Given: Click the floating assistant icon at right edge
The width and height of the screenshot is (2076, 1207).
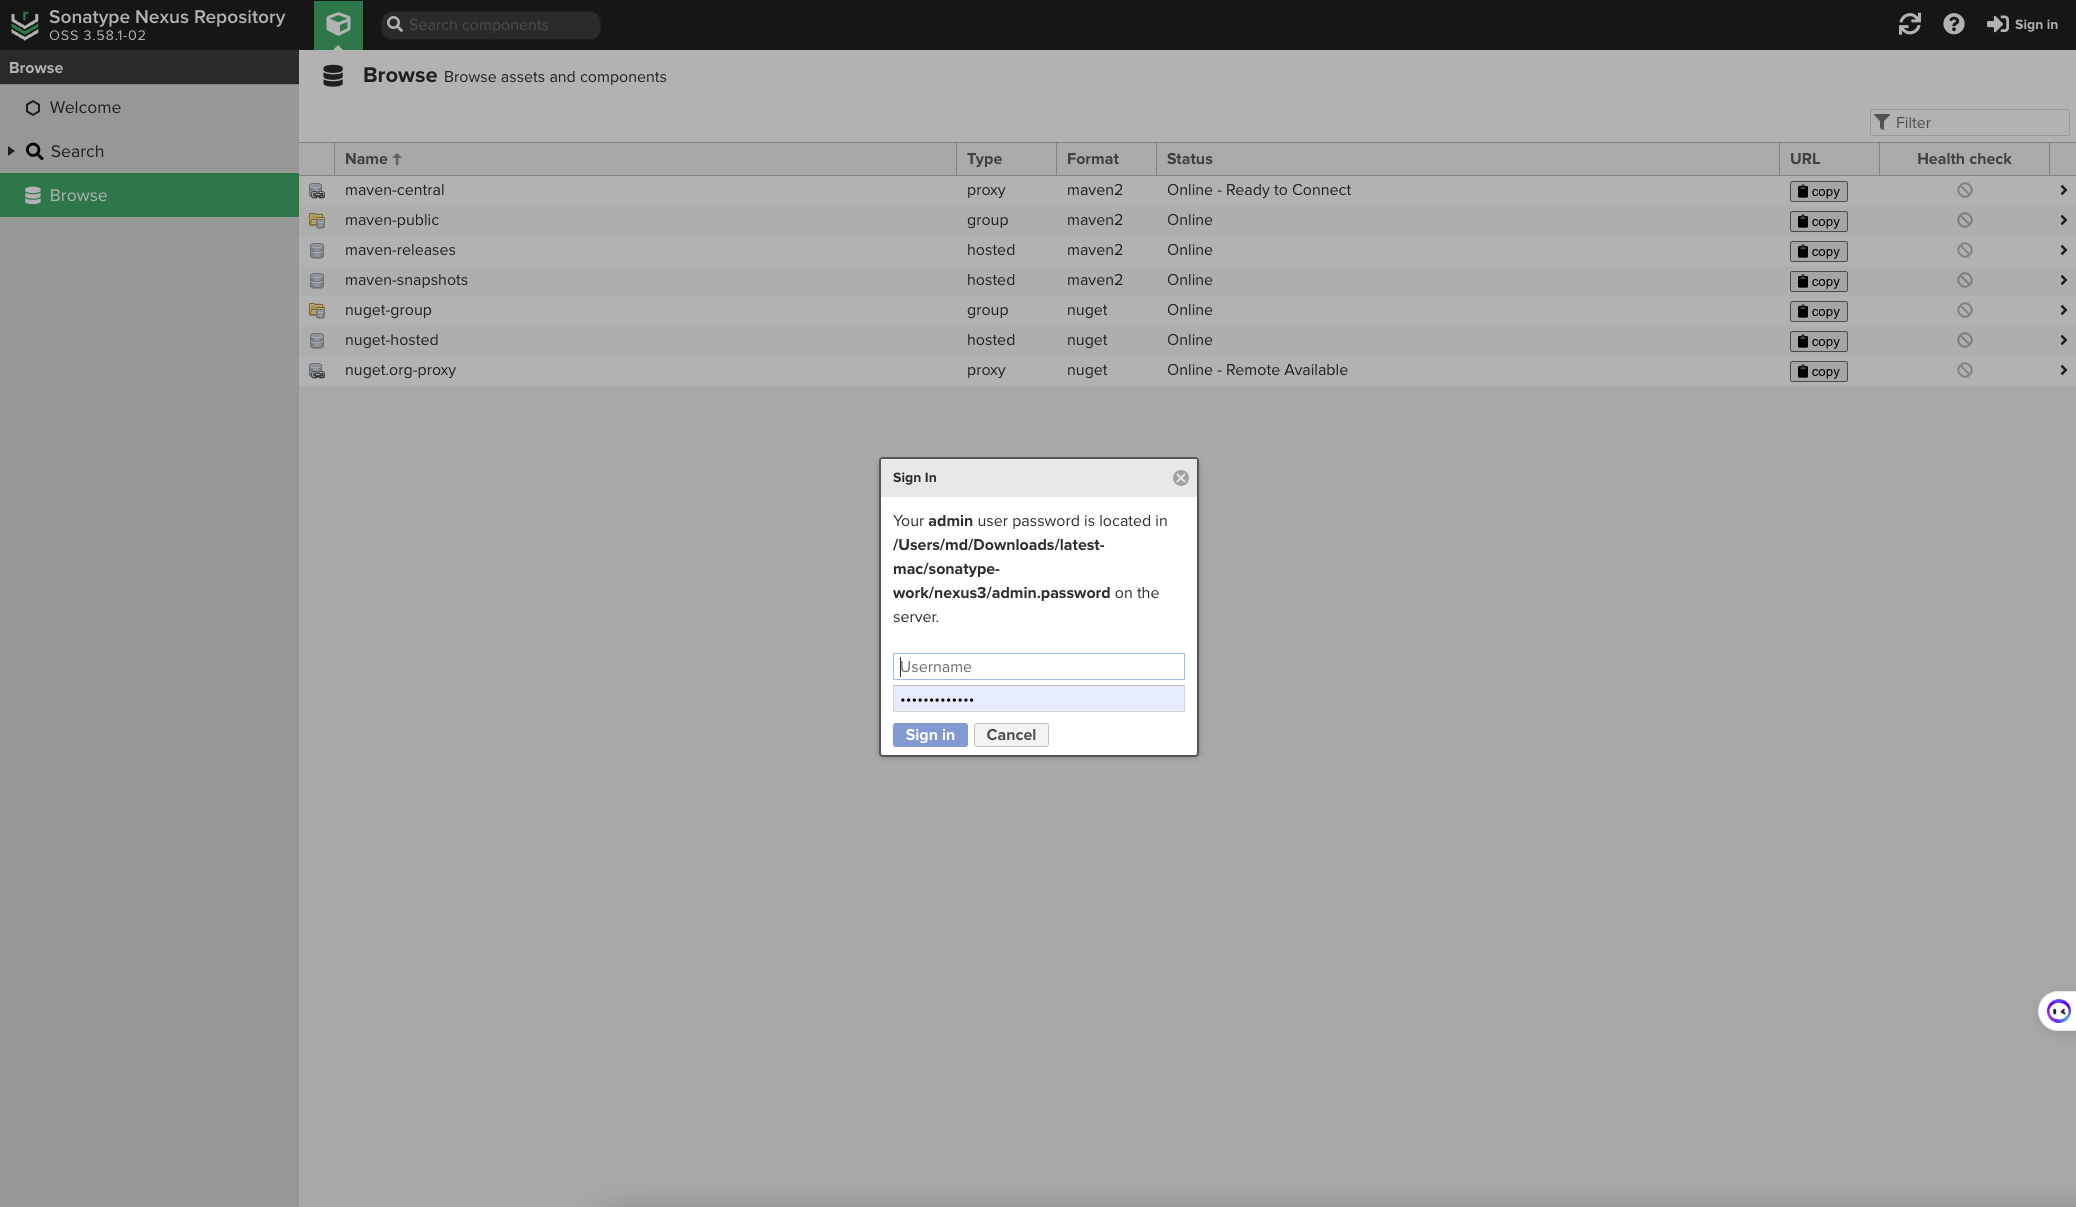Looking at the screenshot, I should coord(2058,1011).
